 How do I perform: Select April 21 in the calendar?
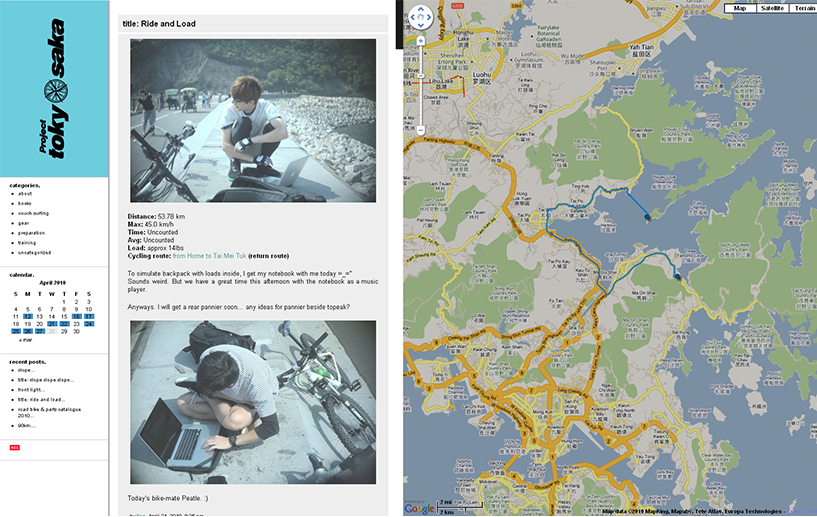tap(52, 324)
